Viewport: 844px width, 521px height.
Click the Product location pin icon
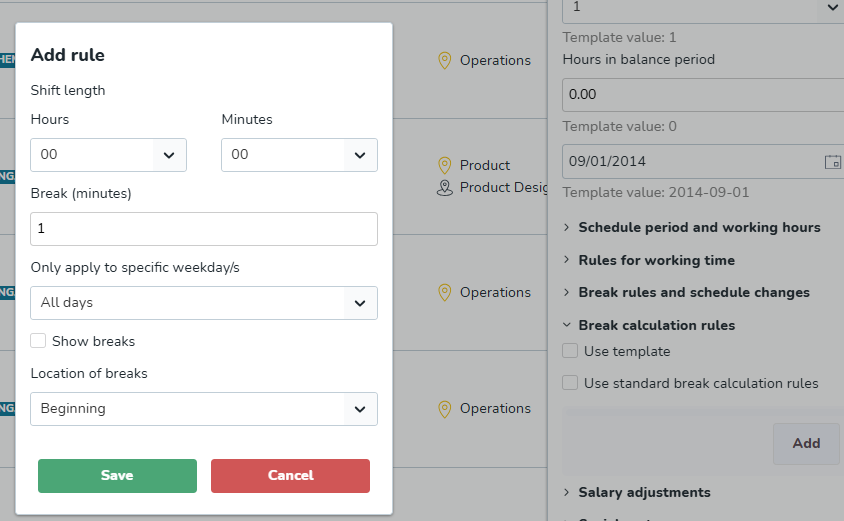[x=445, y=165]
